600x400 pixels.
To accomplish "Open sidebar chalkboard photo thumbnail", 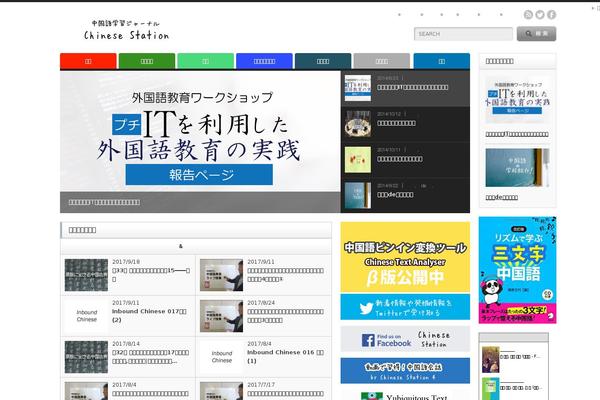I will (x=517, y=168).
